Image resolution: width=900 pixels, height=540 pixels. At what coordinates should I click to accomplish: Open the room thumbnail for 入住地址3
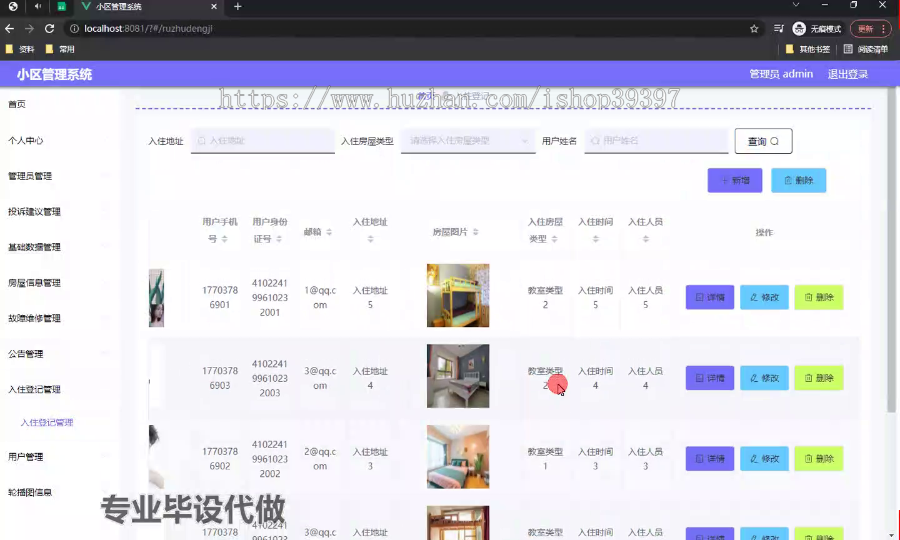(x=458, y=457)
